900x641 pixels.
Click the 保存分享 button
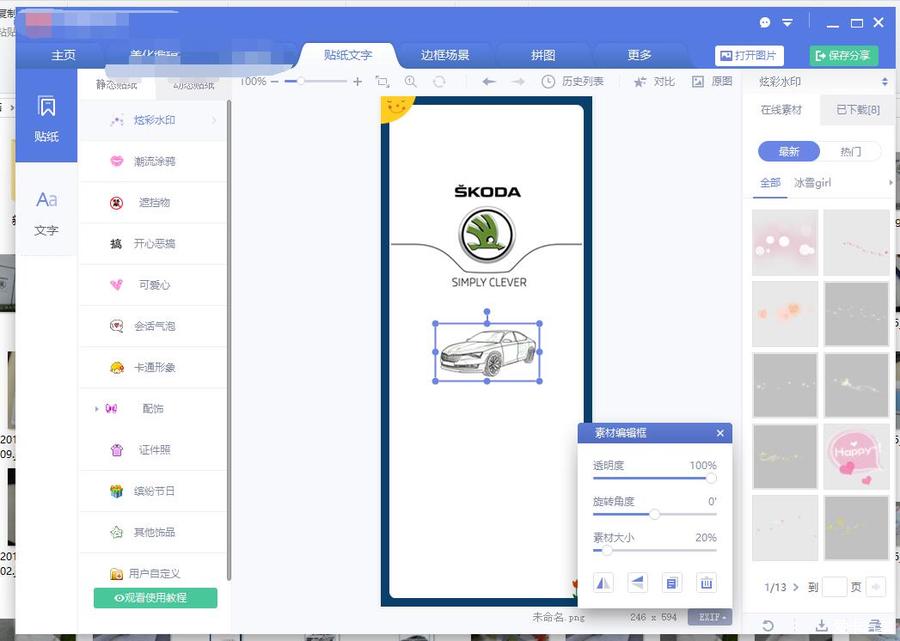tap(844, 56)
